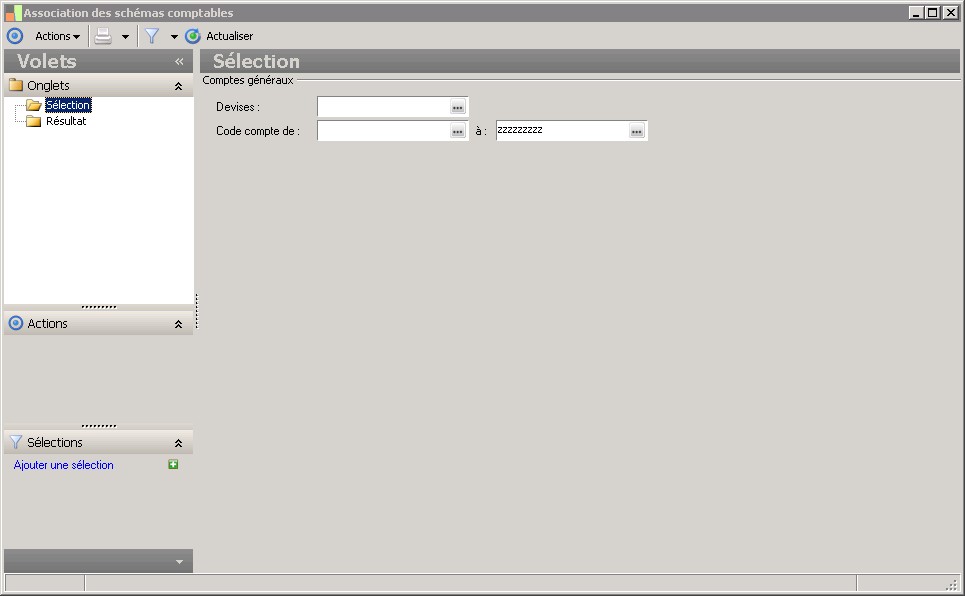Click the window resize grip in status bar
Image resolution: width=965 pixels, height=596 pixels.
[x=952, y=584]
